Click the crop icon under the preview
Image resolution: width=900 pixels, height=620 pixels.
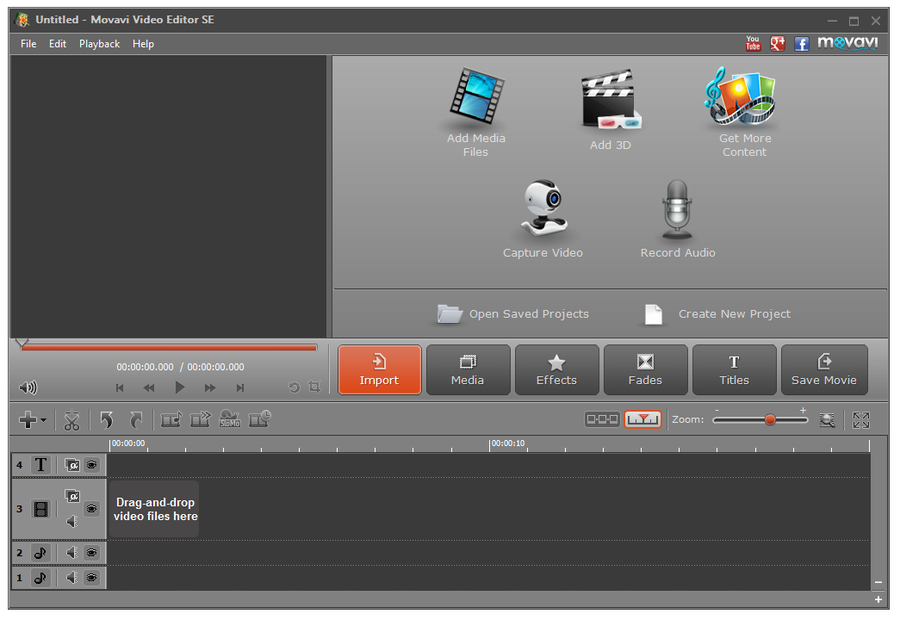pos(314,387)
